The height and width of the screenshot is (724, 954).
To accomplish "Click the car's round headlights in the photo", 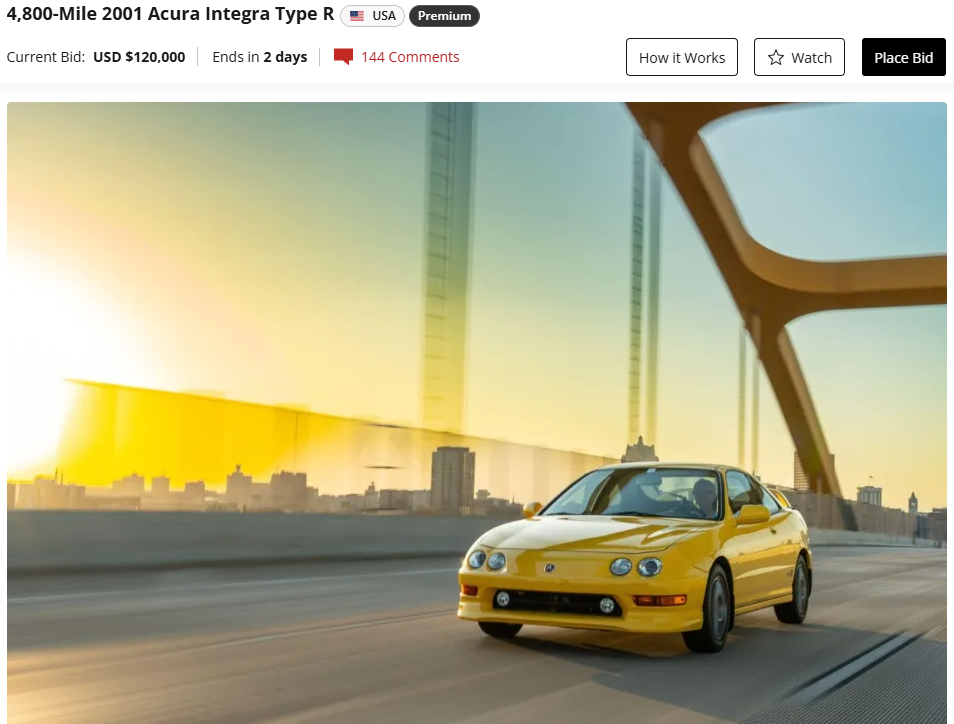I will 635,567.
